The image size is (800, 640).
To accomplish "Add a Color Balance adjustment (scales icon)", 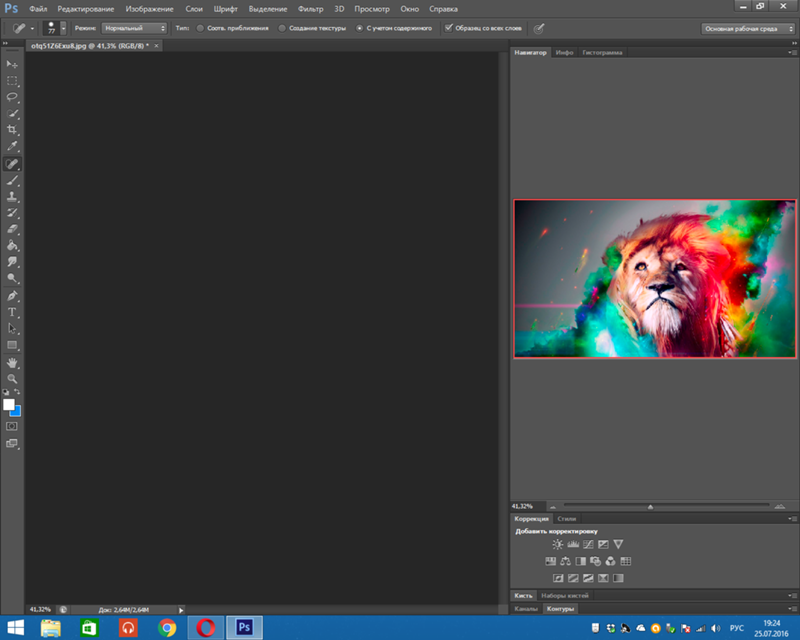I will tap(565, 561).
